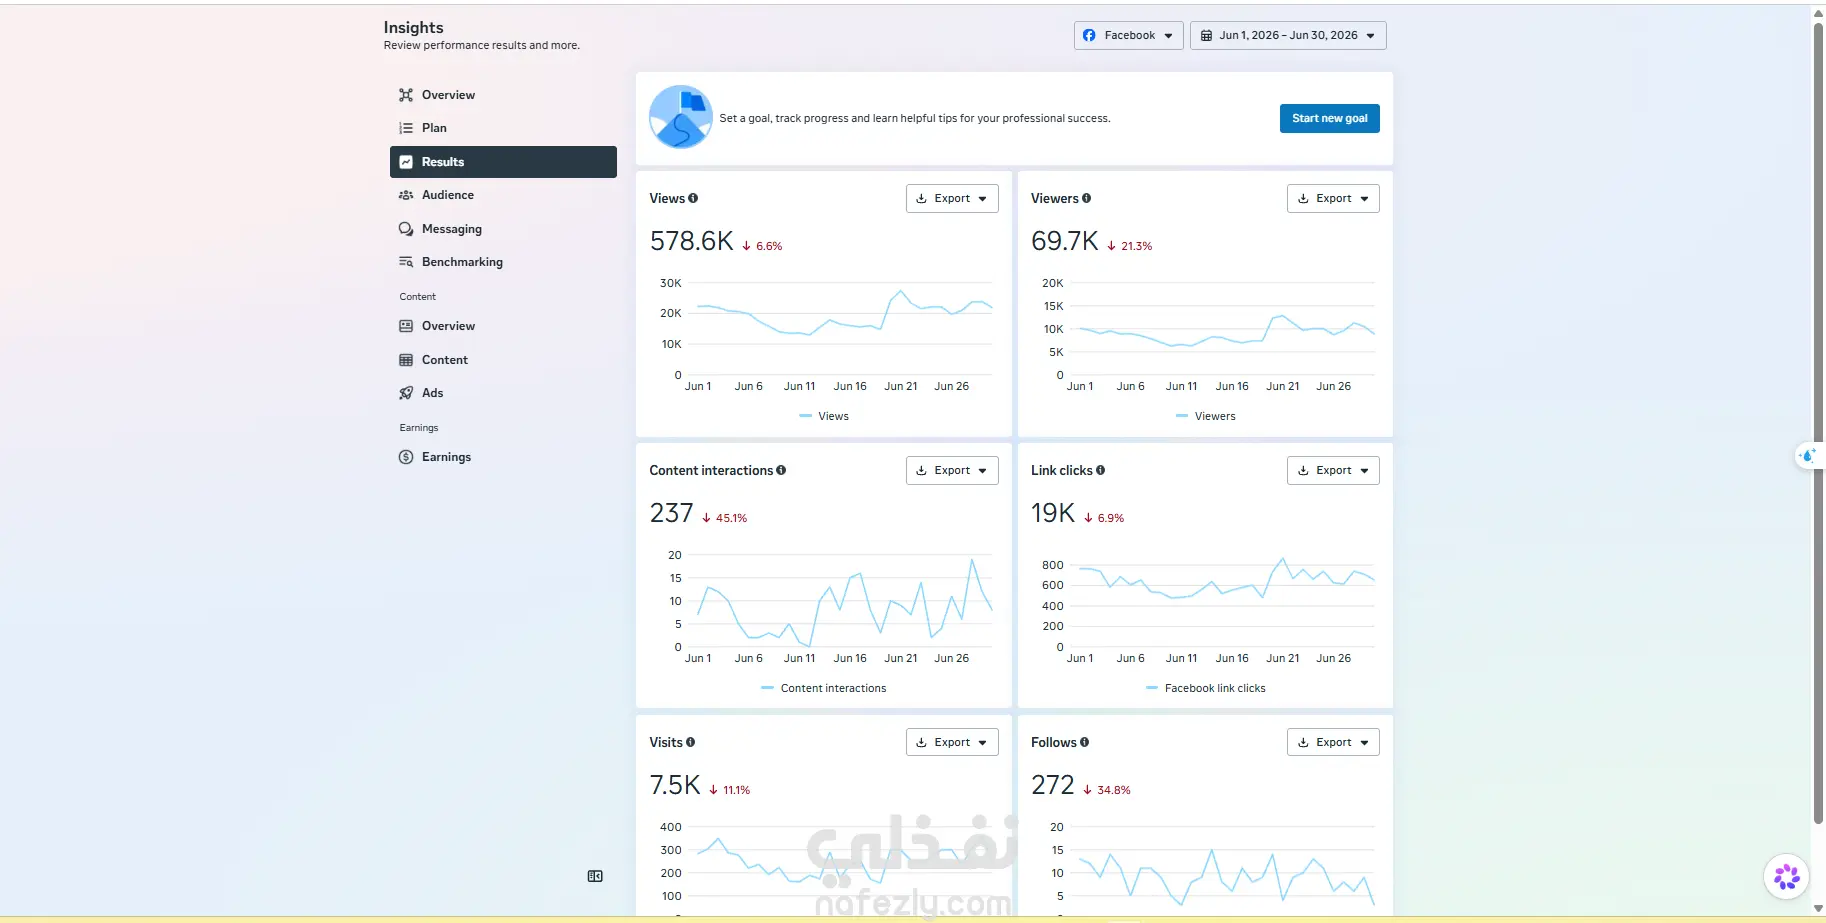Toggle the Content interactions legend series
1826x923 pixels.
(x=824, y=688)
